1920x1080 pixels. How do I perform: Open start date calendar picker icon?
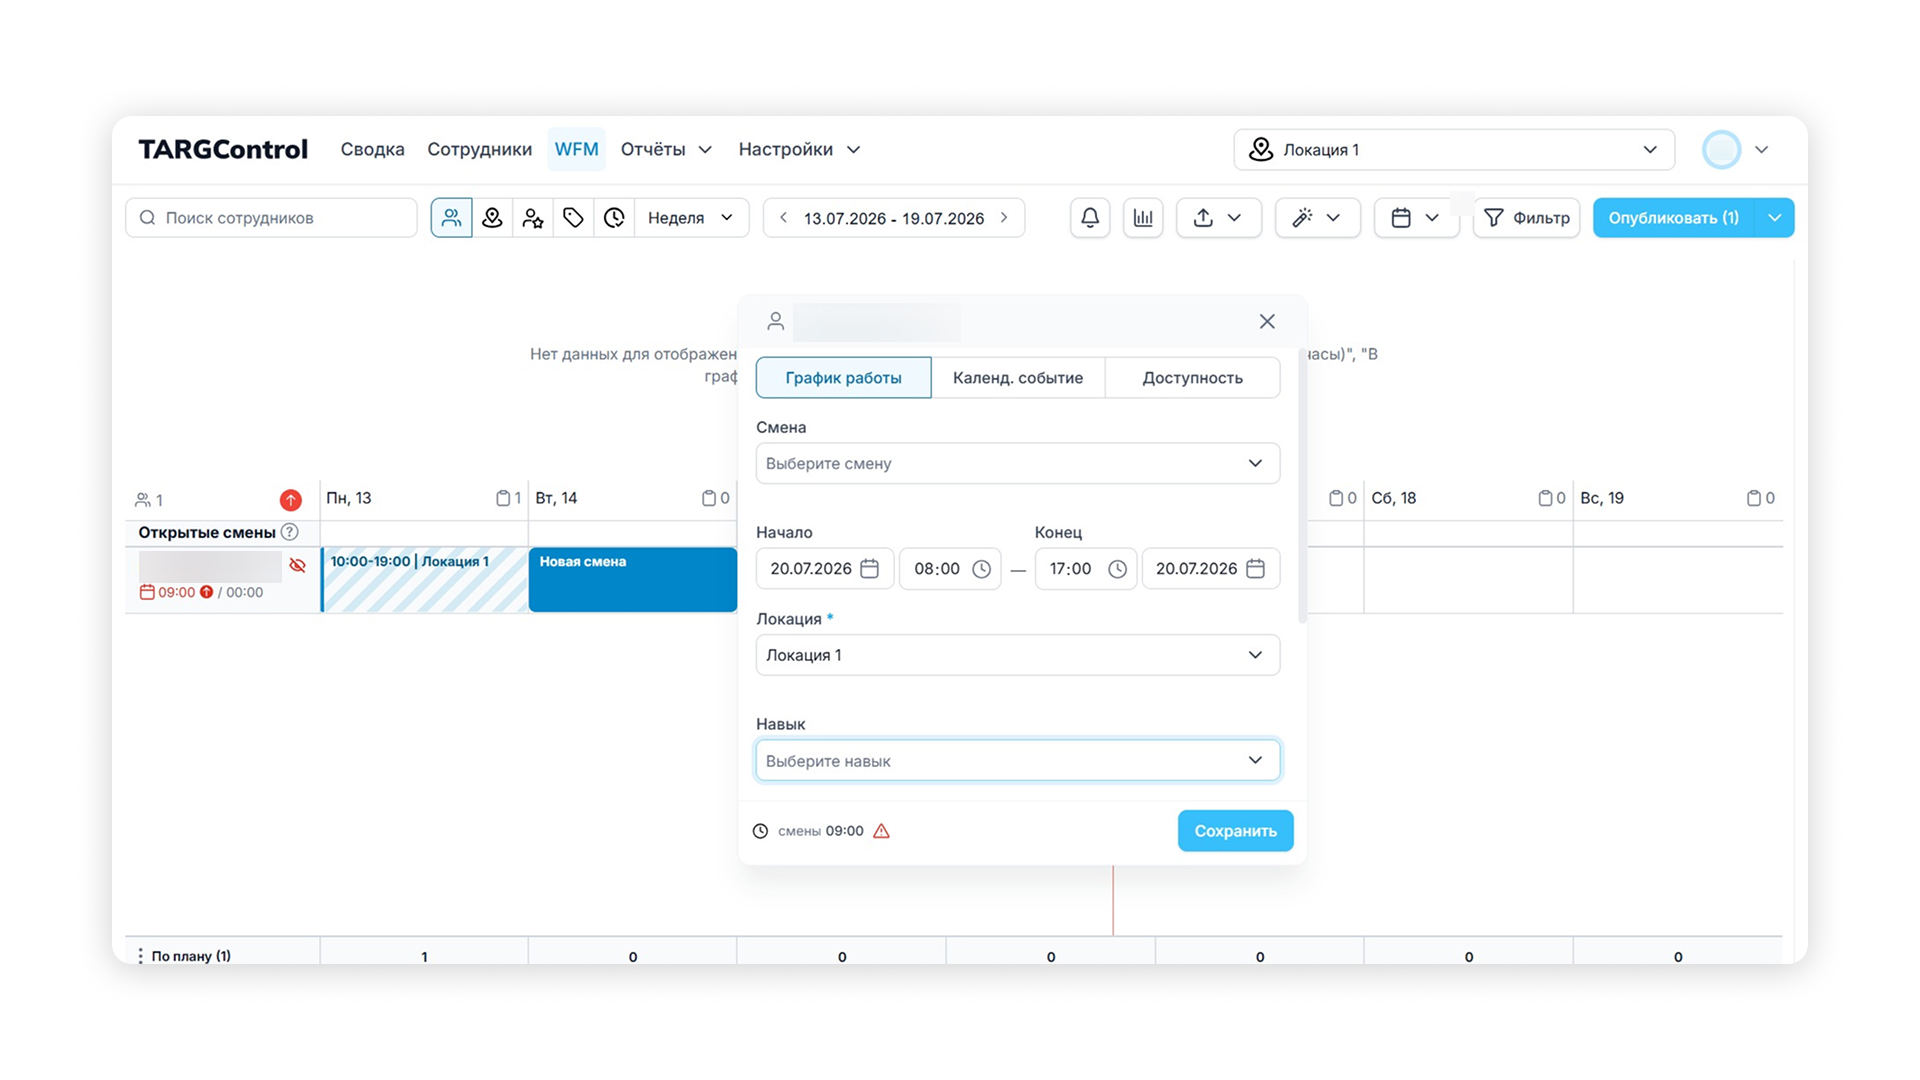870,569
